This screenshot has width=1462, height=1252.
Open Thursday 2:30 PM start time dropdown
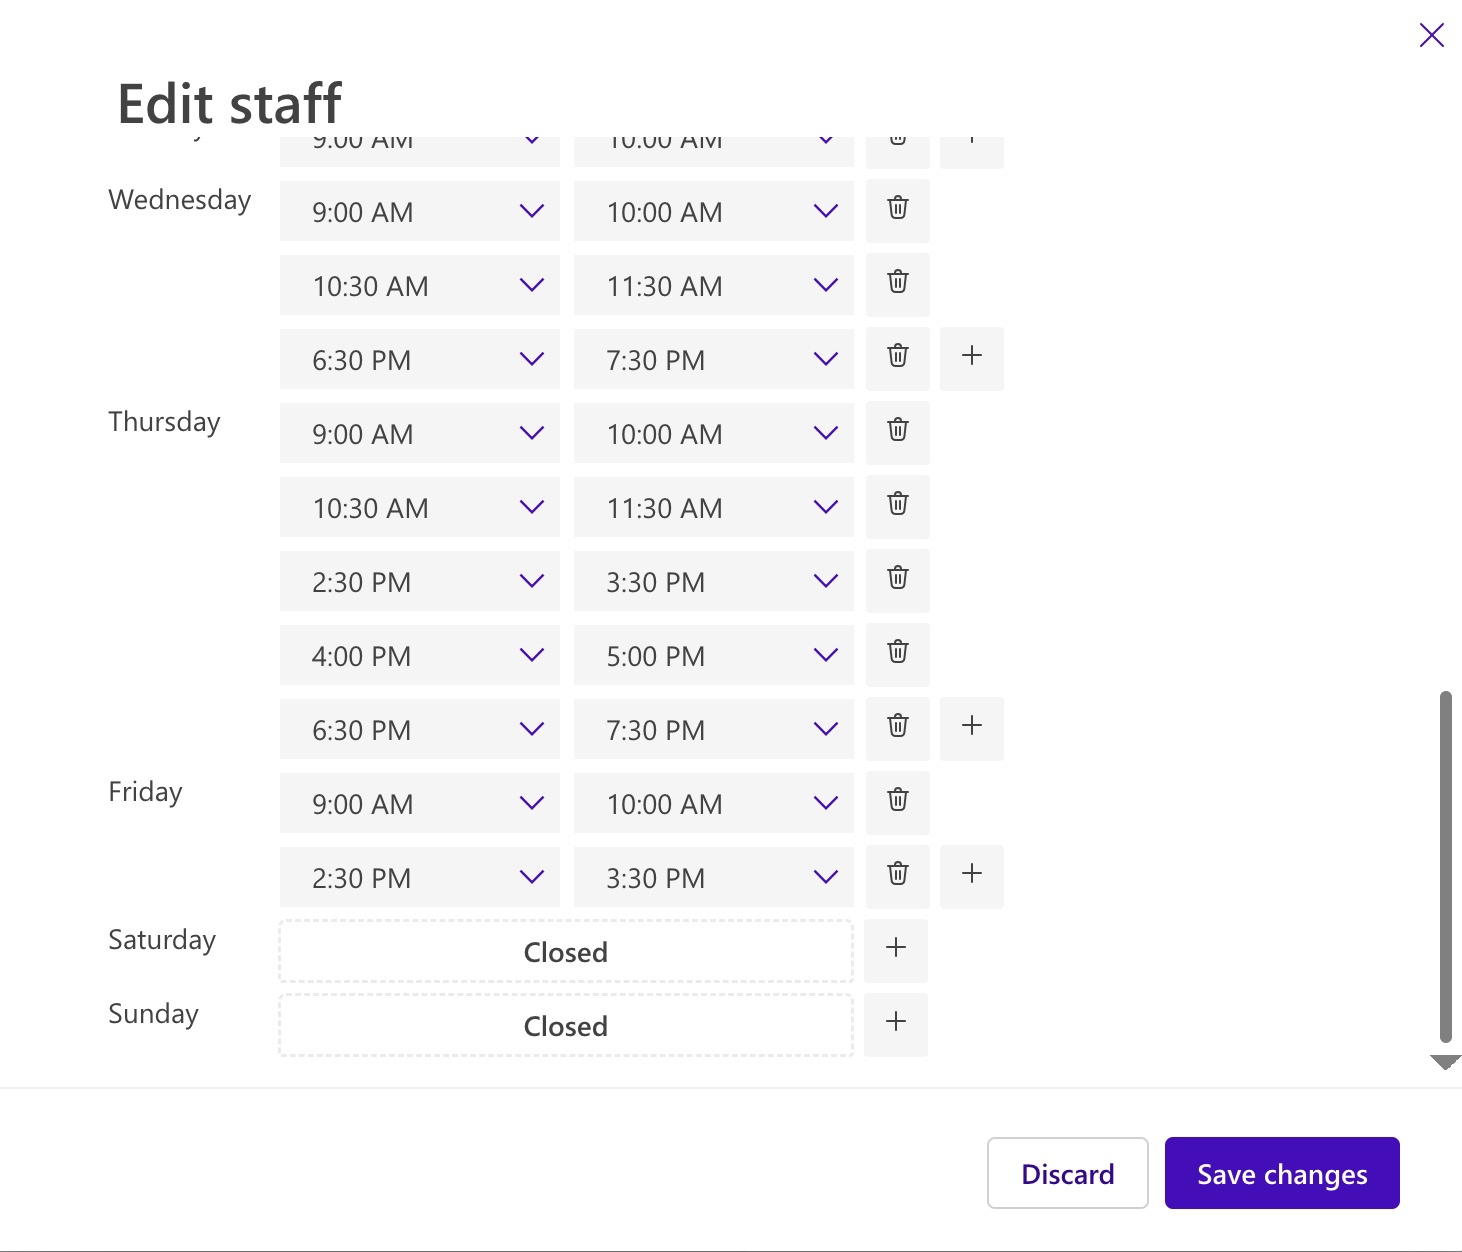[420, 581]
